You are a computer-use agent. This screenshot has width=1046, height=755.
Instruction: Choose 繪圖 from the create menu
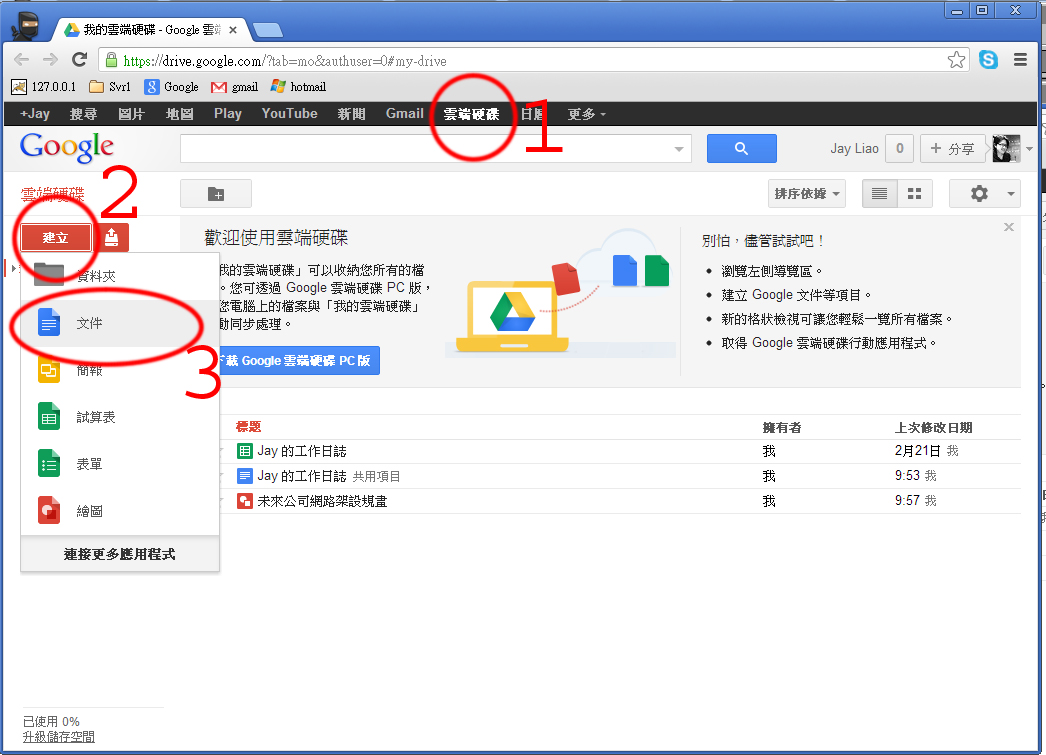tap(120, 512)
